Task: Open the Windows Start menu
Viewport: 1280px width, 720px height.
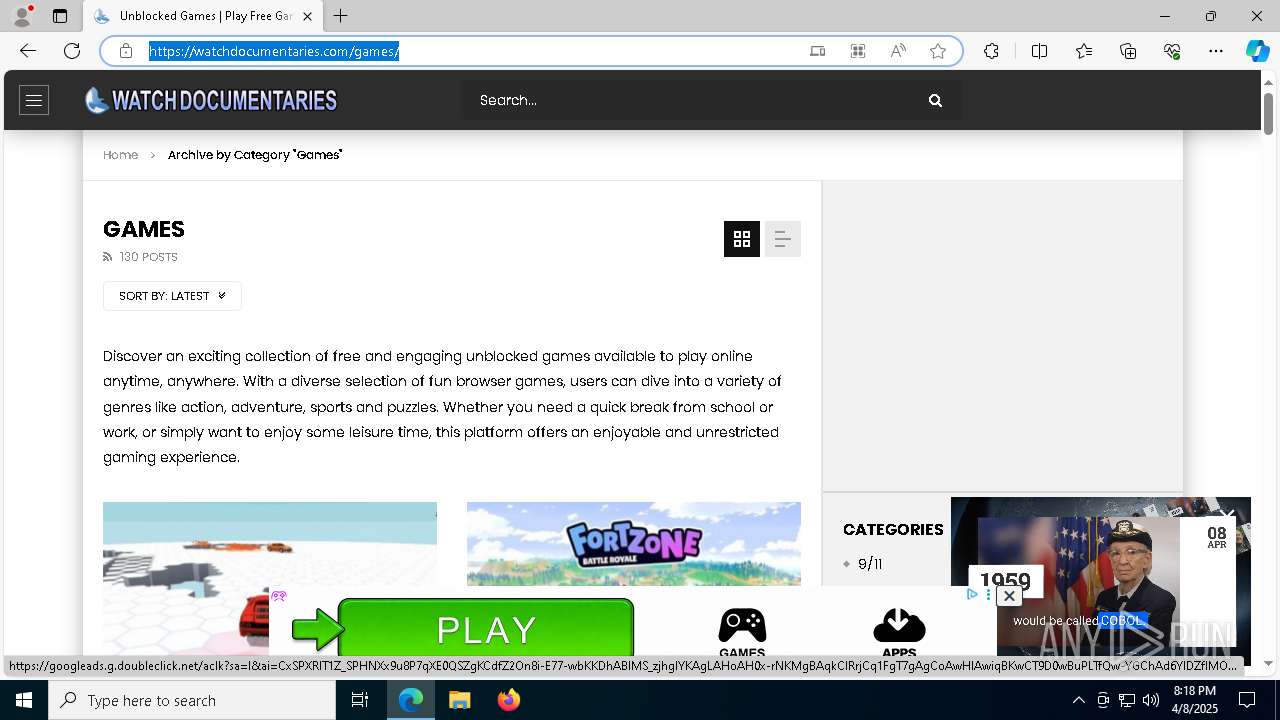Action: tap(24, 700)
